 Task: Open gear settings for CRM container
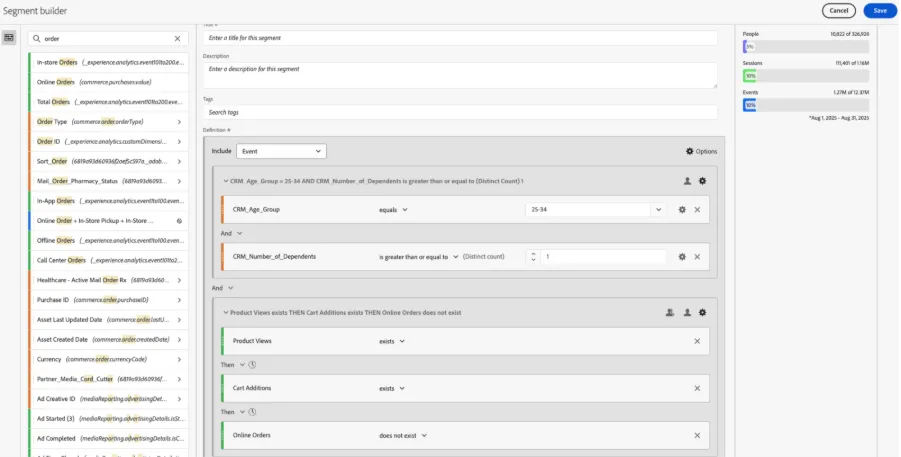(702, 181)
